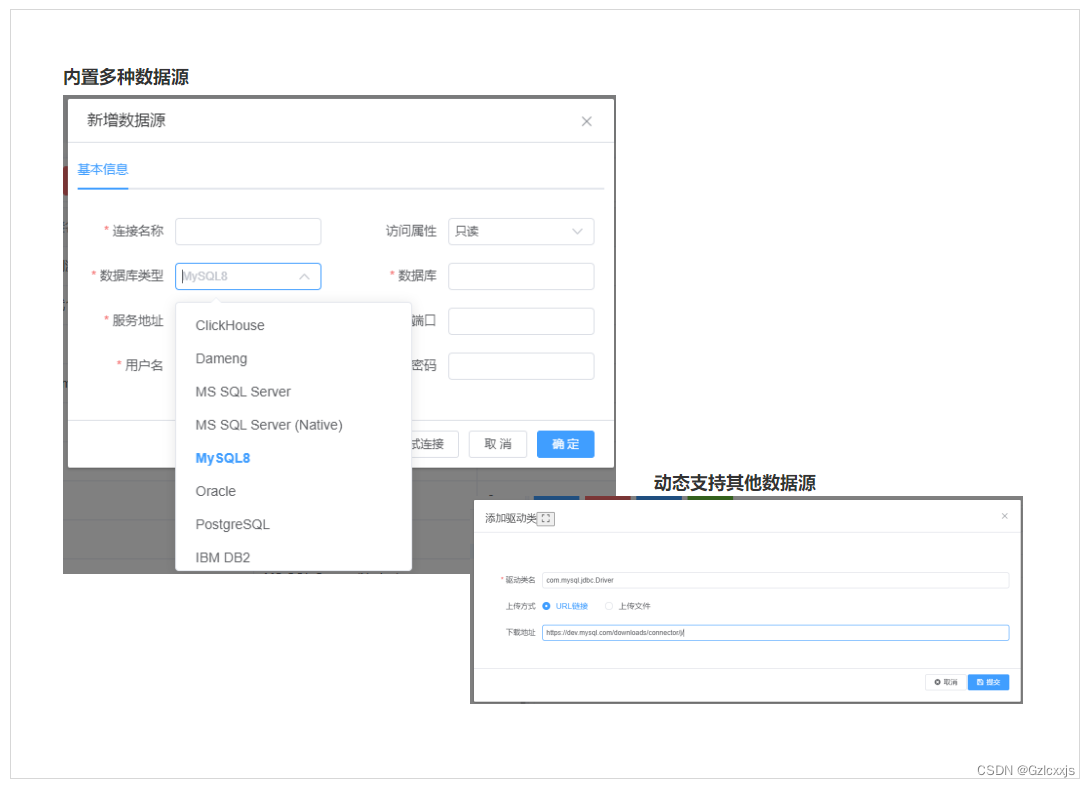Click the circle icon inside the 取消 button
This screenshot has width=1090, height=787.
pos(938,682)
